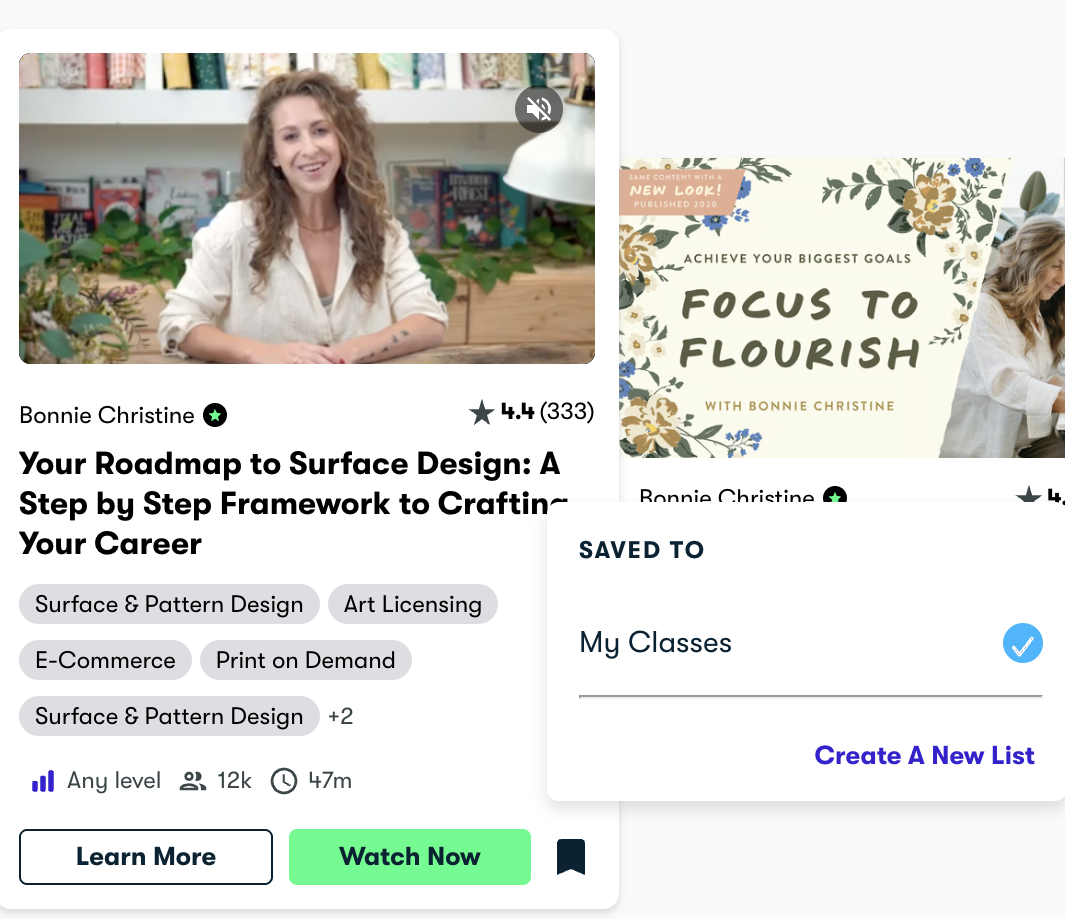Click the students icon next to 12k
This screenshot has width=1065, height=919.
(x=192, y=781)
